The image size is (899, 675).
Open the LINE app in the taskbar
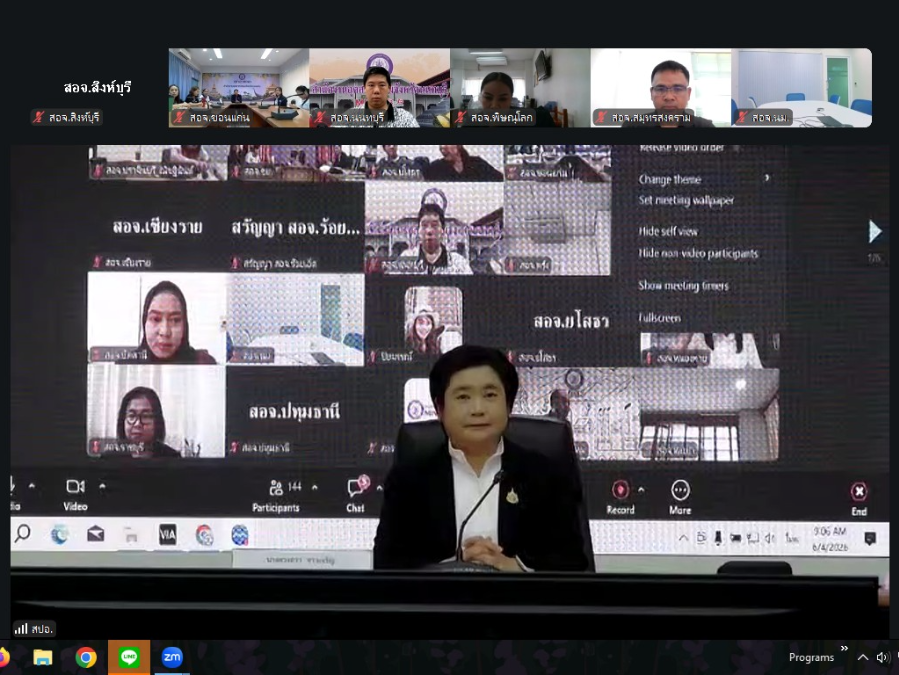(129, 657)
